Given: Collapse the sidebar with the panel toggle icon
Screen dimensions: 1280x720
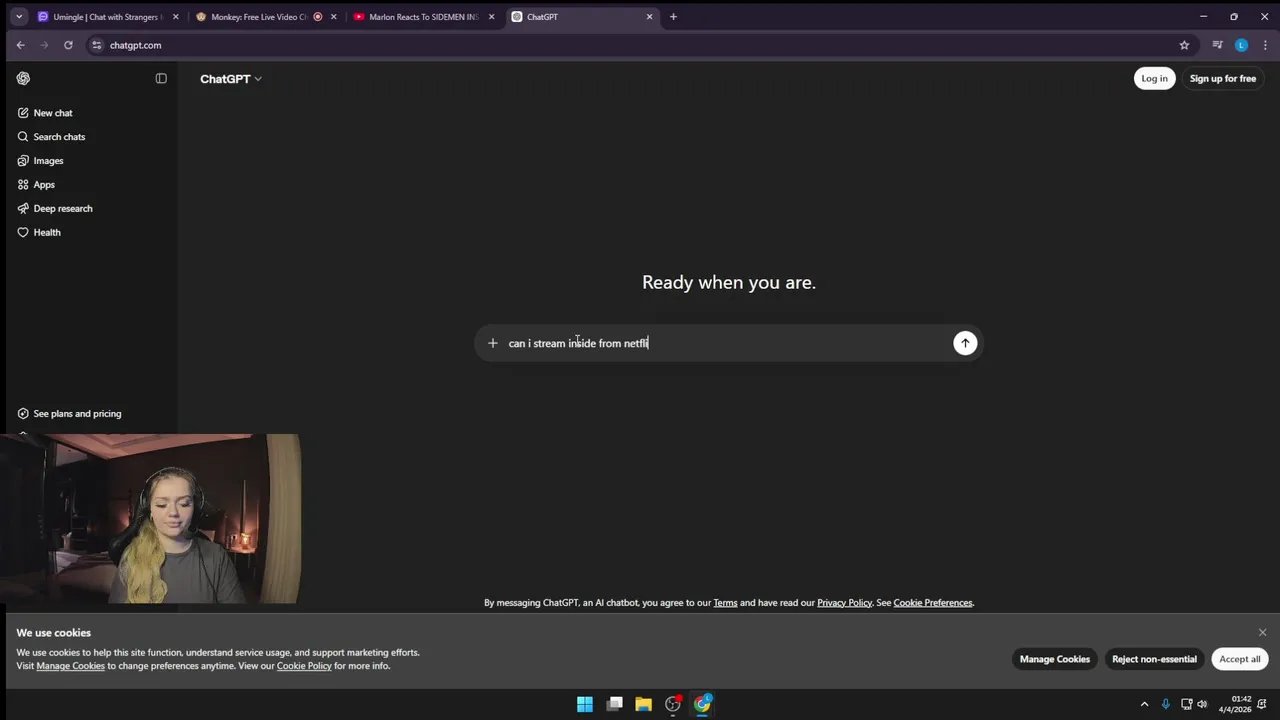Looking at the screenshot, I should pos(161,78).
